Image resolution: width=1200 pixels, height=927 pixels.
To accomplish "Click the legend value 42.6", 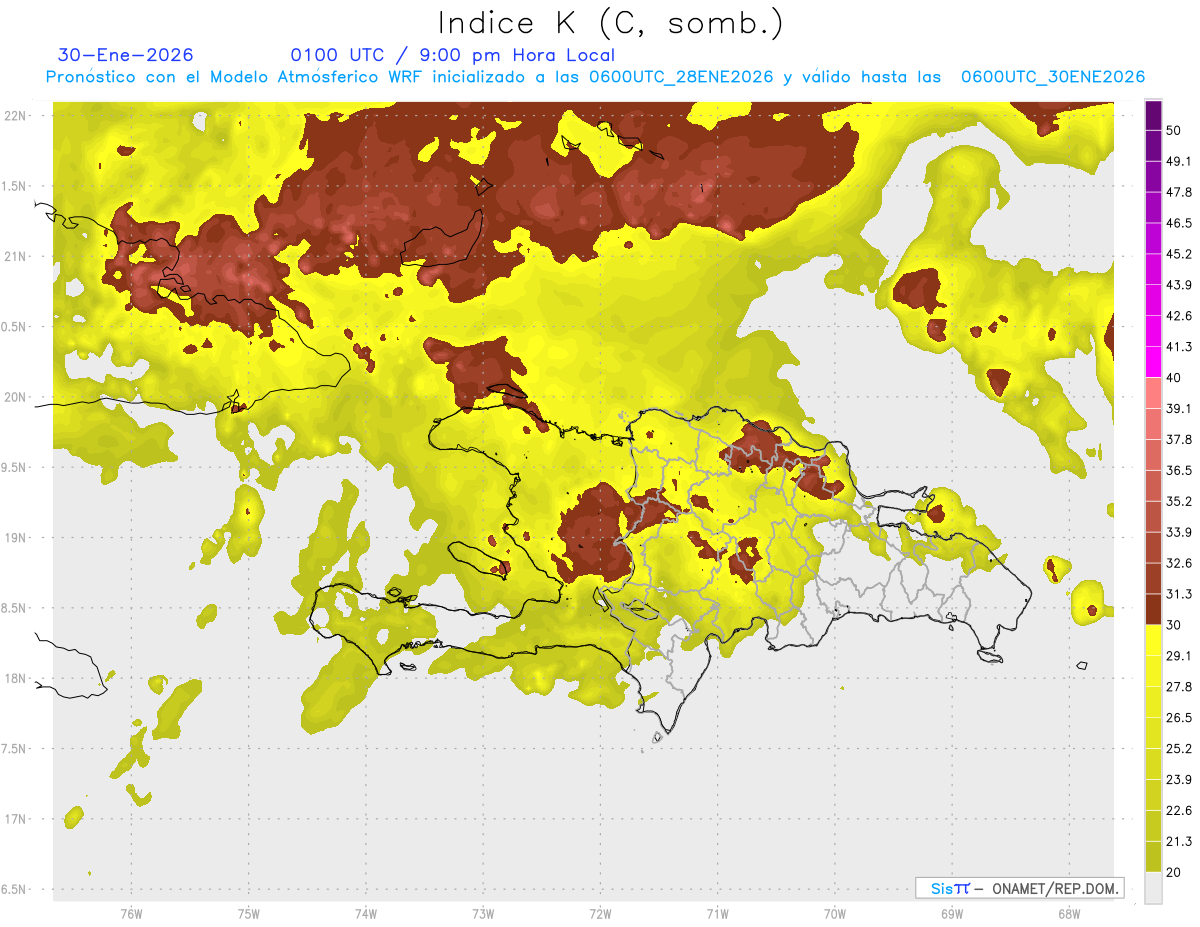I will pyautogui.click(x=1179, y=316).
